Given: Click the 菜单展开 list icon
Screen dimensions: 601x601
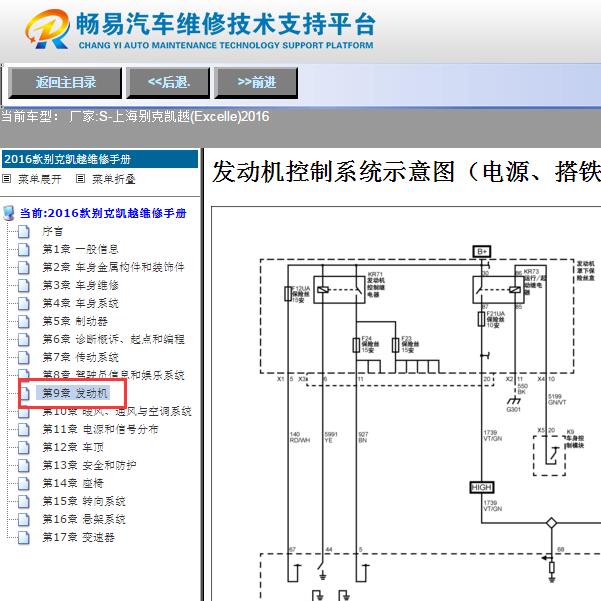Looking at the screenshot, I should (x=7, y=179).
